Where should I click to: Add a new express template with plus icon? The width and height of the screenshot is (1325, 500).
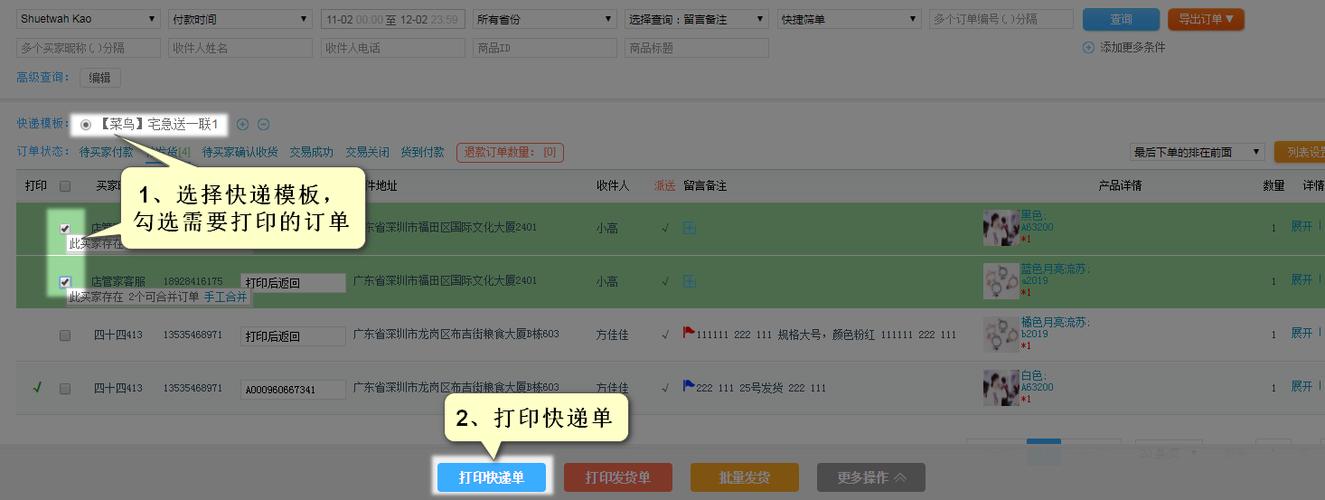coord(243,124)
